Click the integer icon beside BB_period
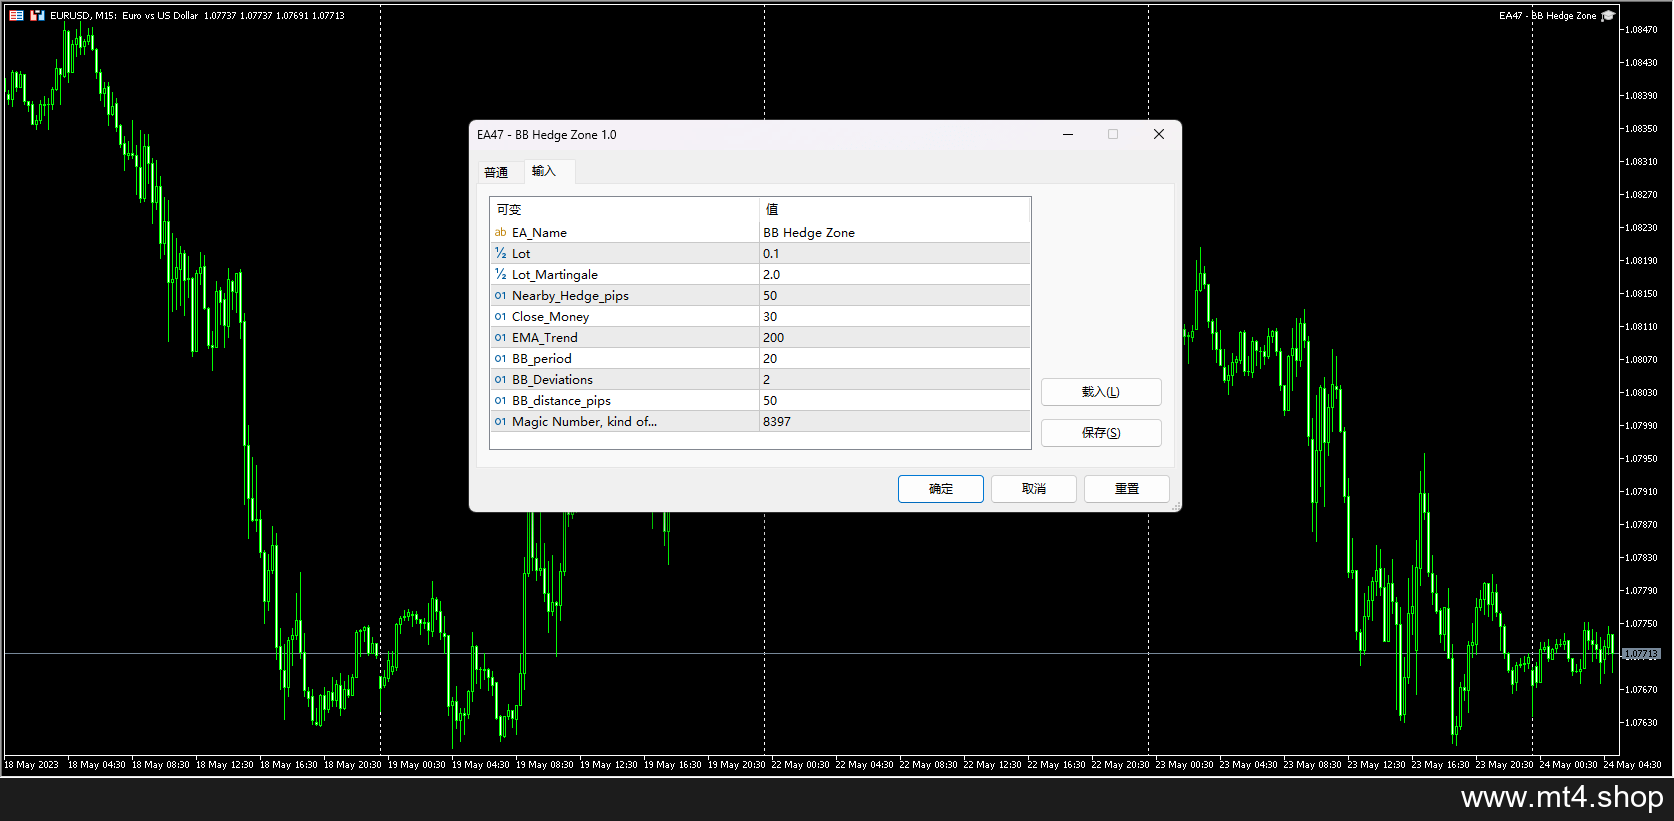This screenshot has width=1674, height=821. click(x=500, y=359)
